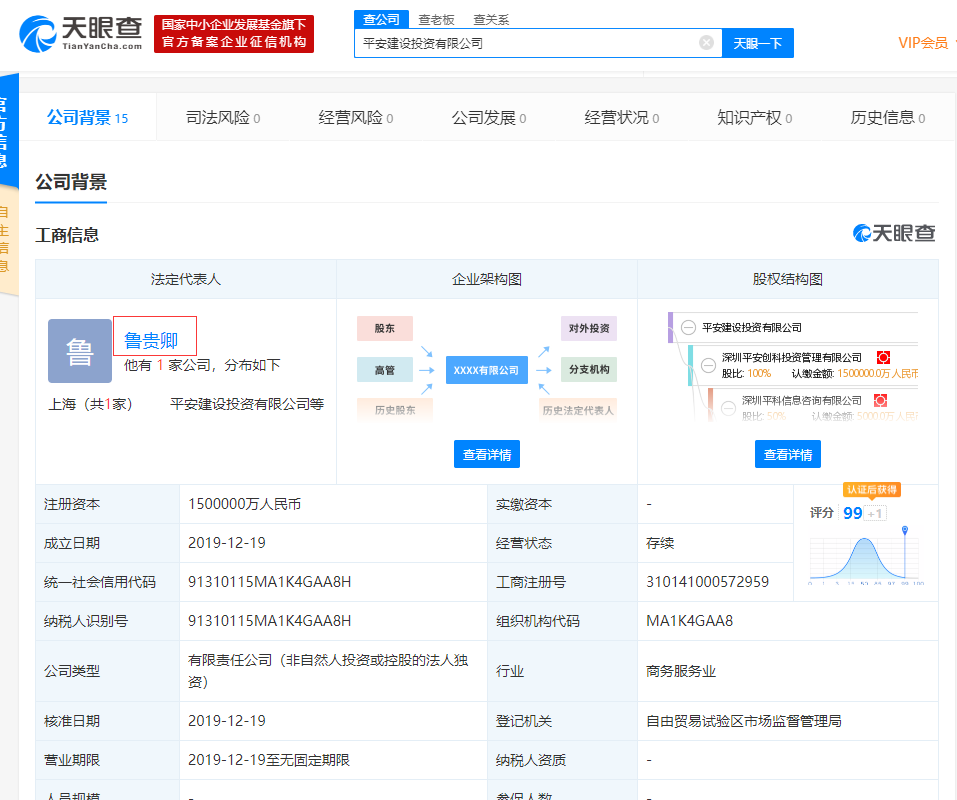Click 登记机关 value 自由贸易试验区市场监督管理局
957x800 pixels.
tap(744, 721)
